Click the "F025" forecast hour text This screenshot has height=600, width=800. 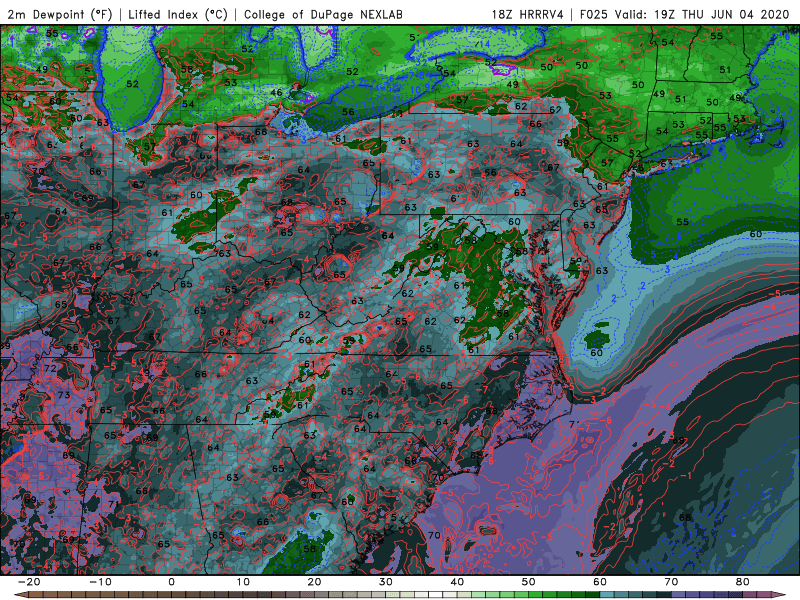[594, 14]
